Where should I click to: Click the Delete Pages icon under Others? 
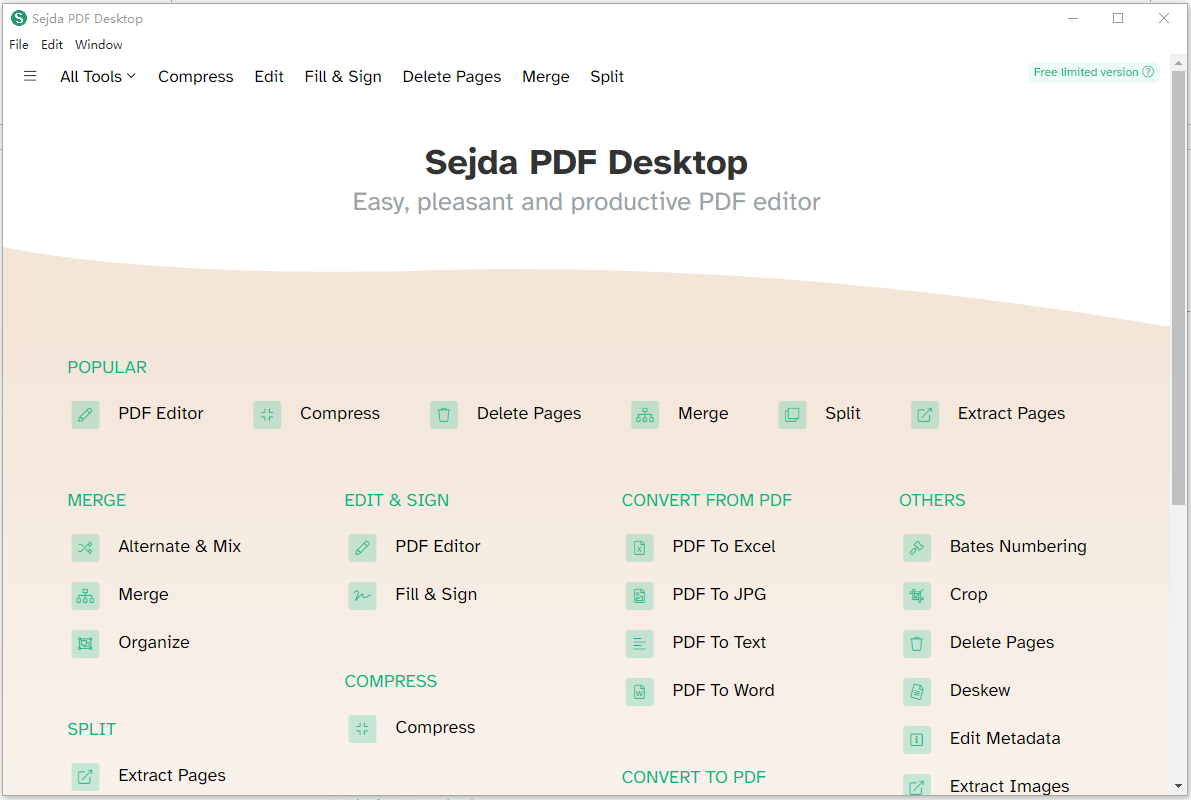[917, 643]
